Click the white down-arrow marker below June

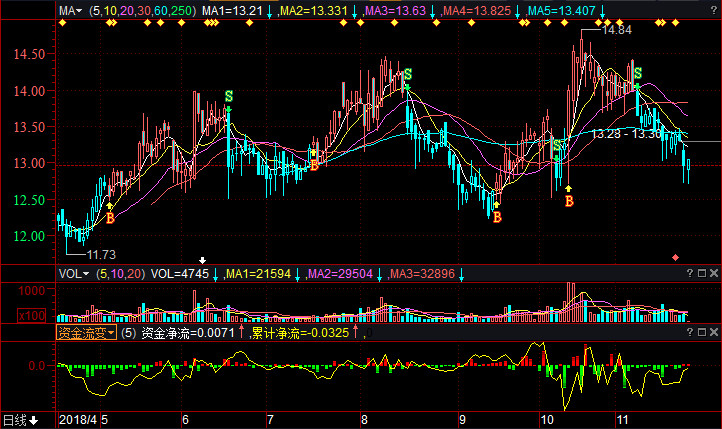(x=202, y=261)
